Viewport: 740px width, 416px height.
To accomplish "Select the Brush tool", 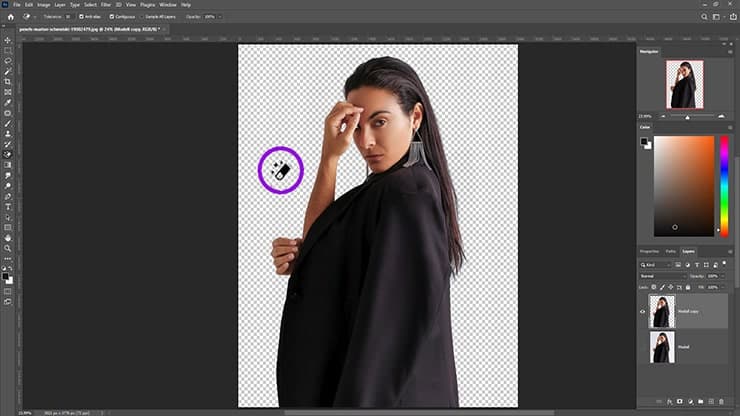I will point(8,124).
